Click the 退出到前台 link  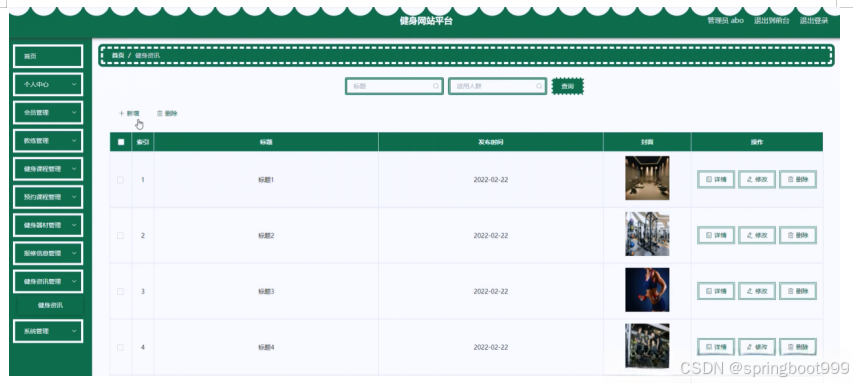tap(771, 21)
